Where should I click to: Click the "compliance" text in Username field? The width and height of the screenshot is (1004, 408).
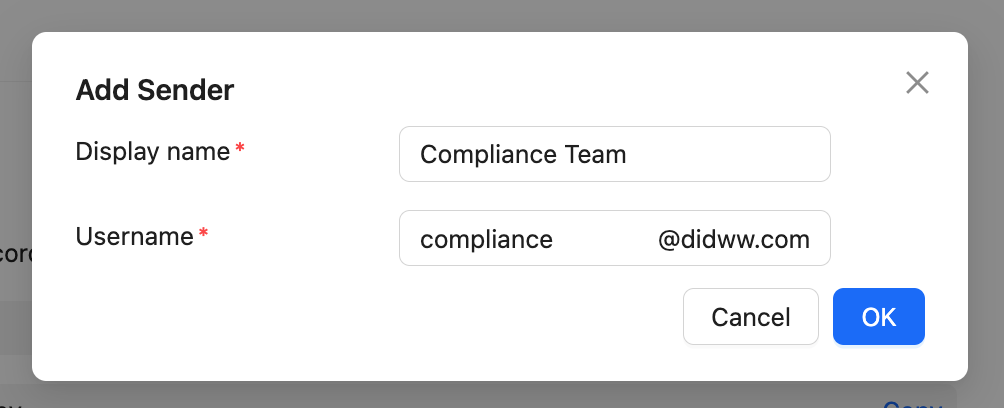486,240
